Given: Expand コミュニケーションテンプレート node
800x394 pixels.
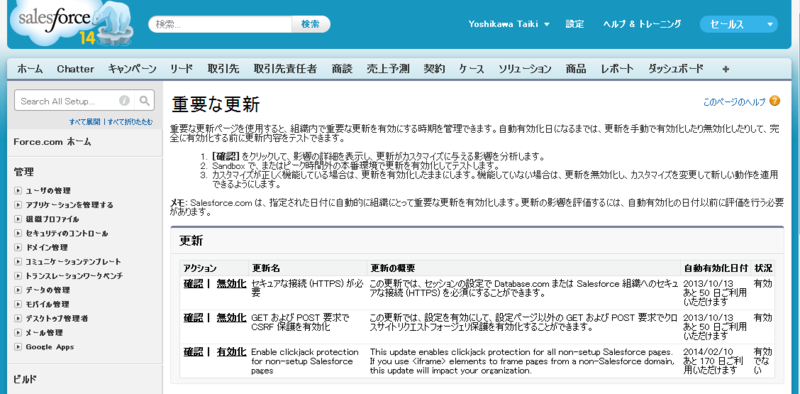Looking at the screenshot, I should coord(18,262).
